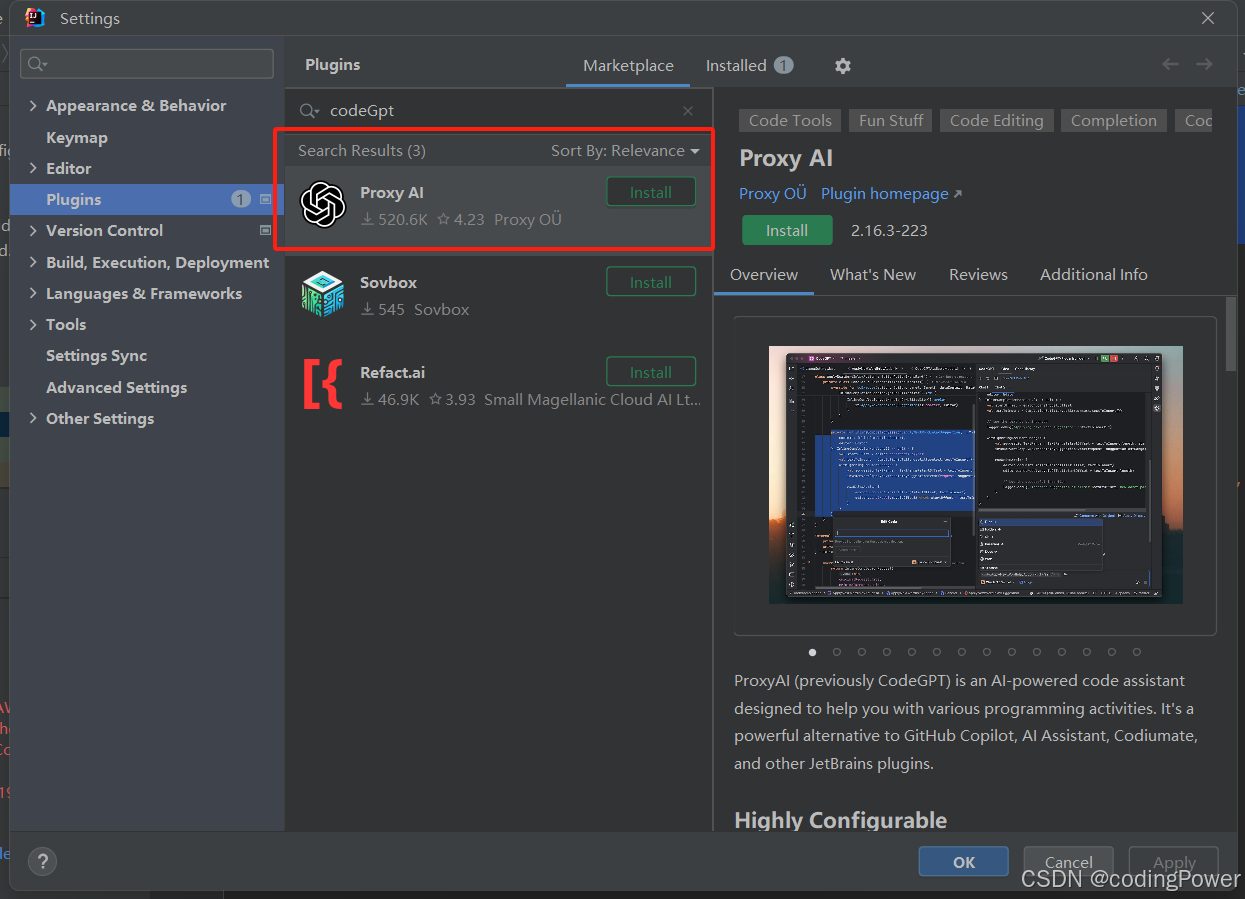Expand Appearance & Behavior settings

33,106
